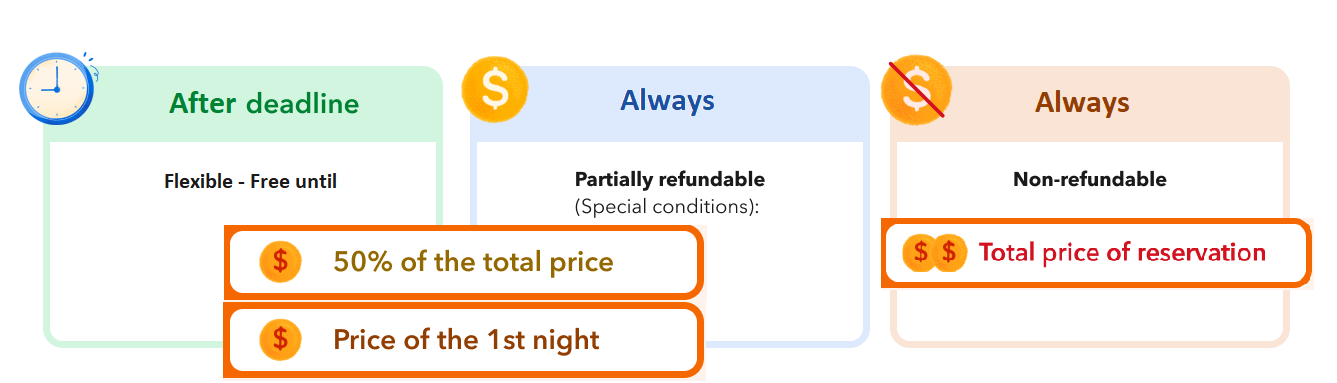
Task: Click the crossed-out dollar coin icon
Action: 915,88
